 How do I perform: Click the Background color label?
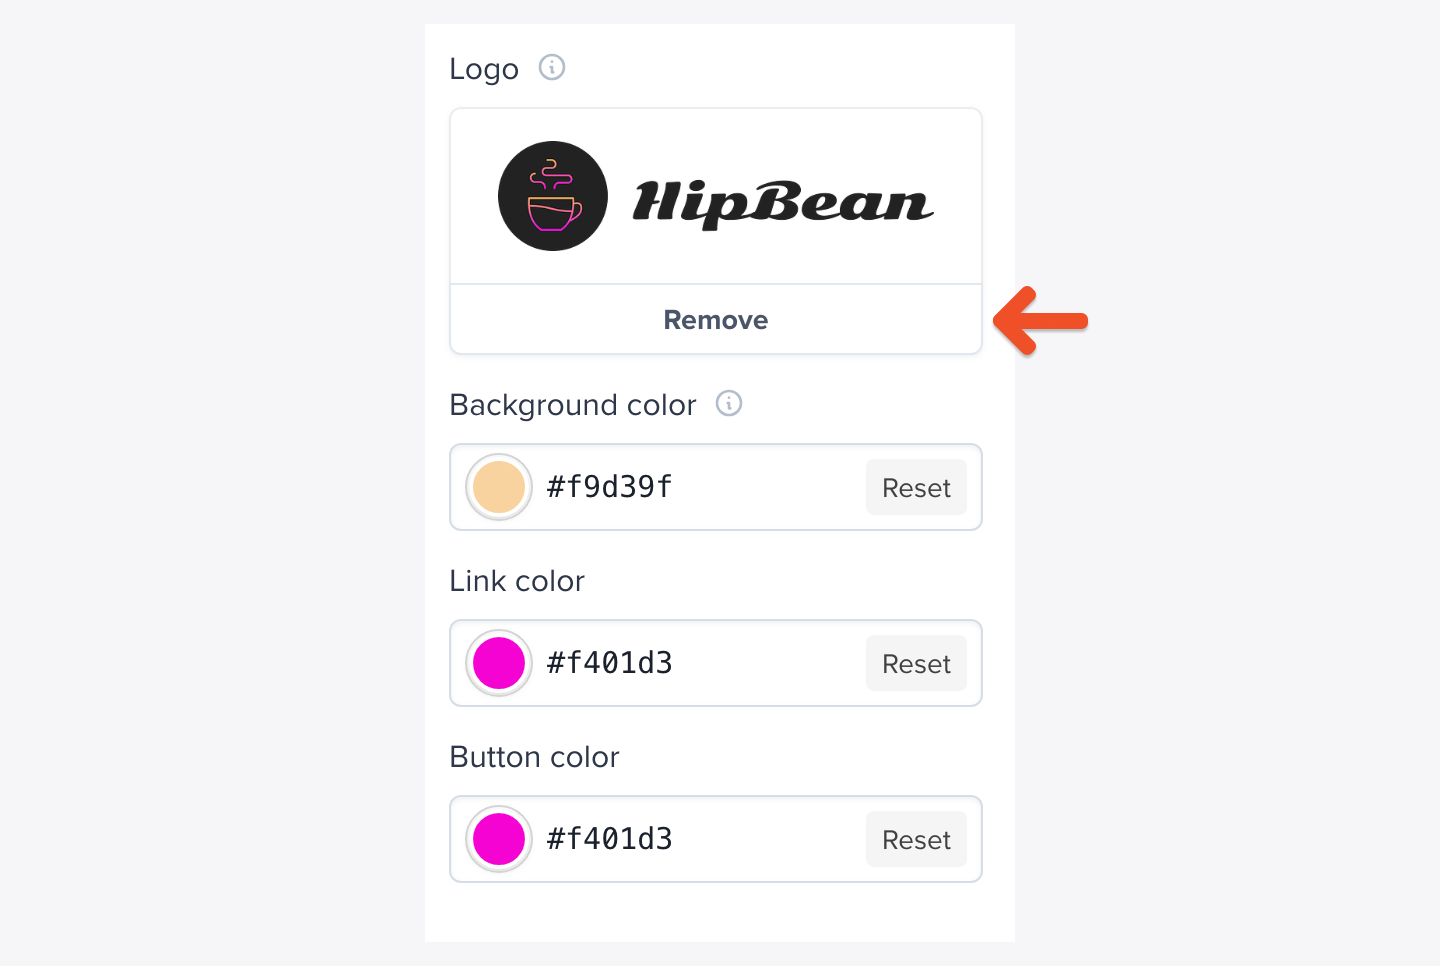(x=573, y=404)
